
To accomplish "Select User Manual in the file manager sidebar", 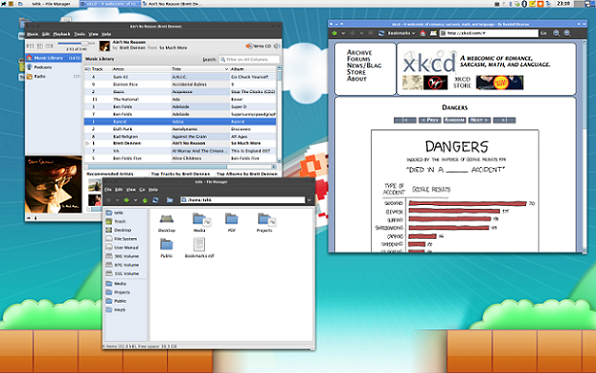I will tap(125, 248).
